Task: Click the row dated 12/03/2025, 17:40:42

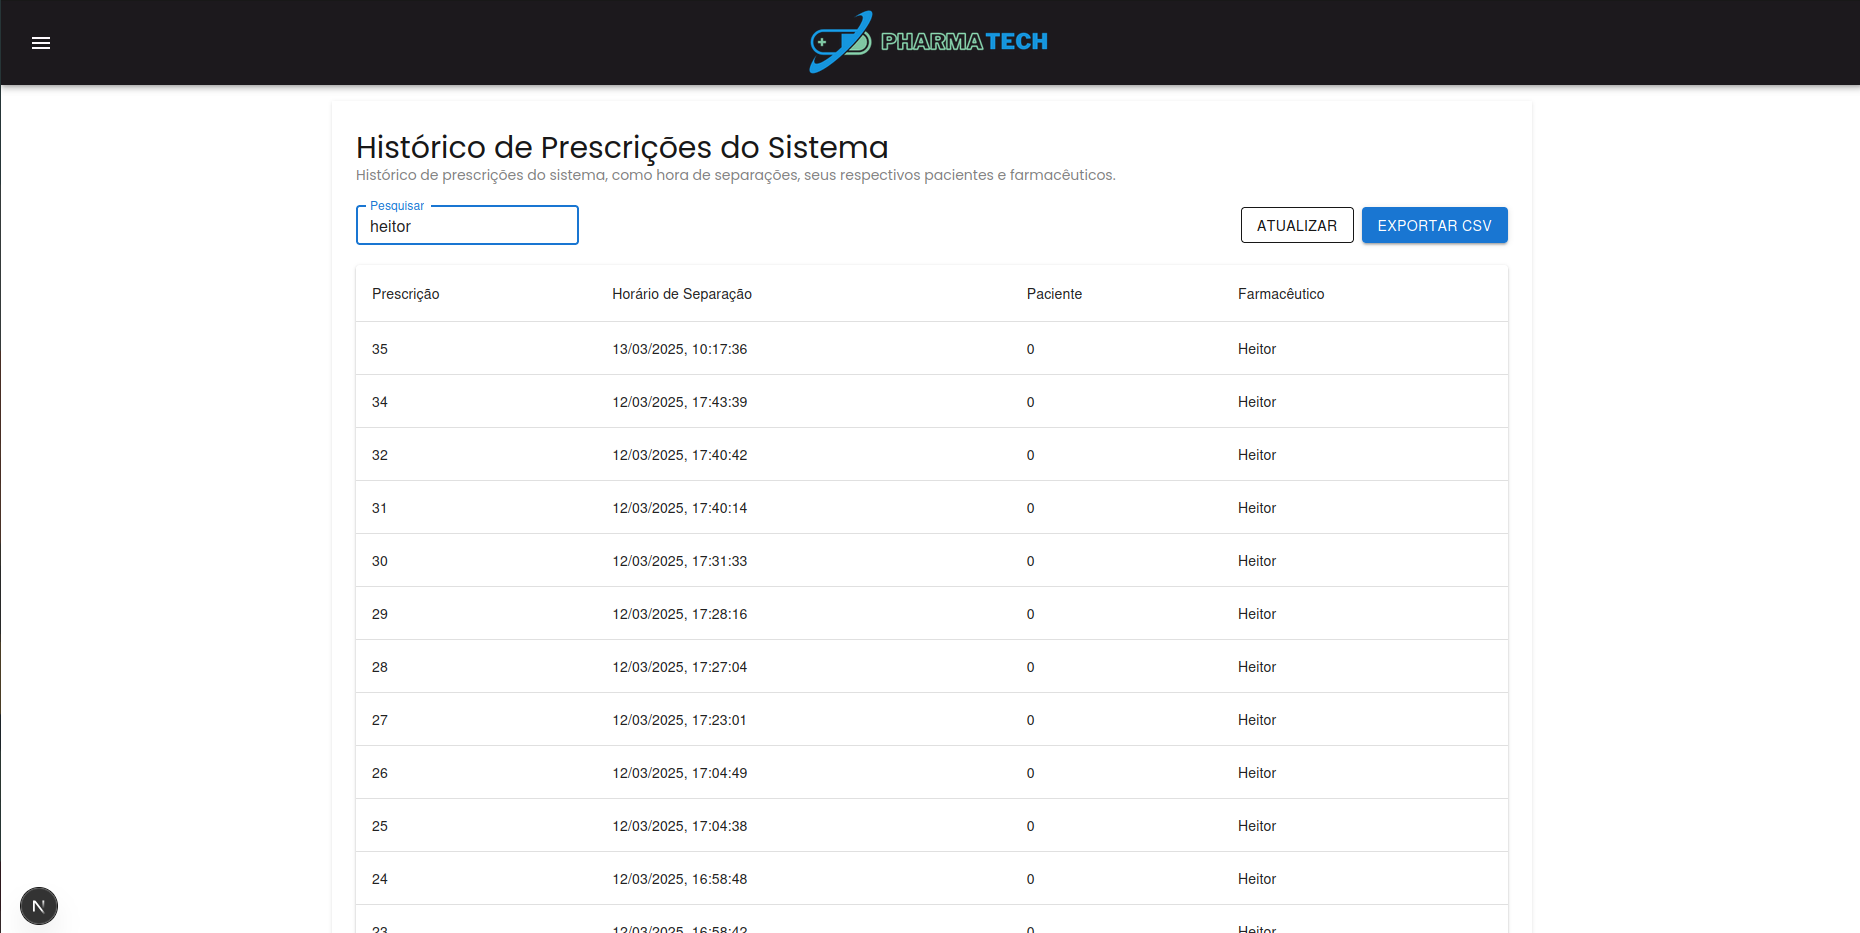Action: 932,455
